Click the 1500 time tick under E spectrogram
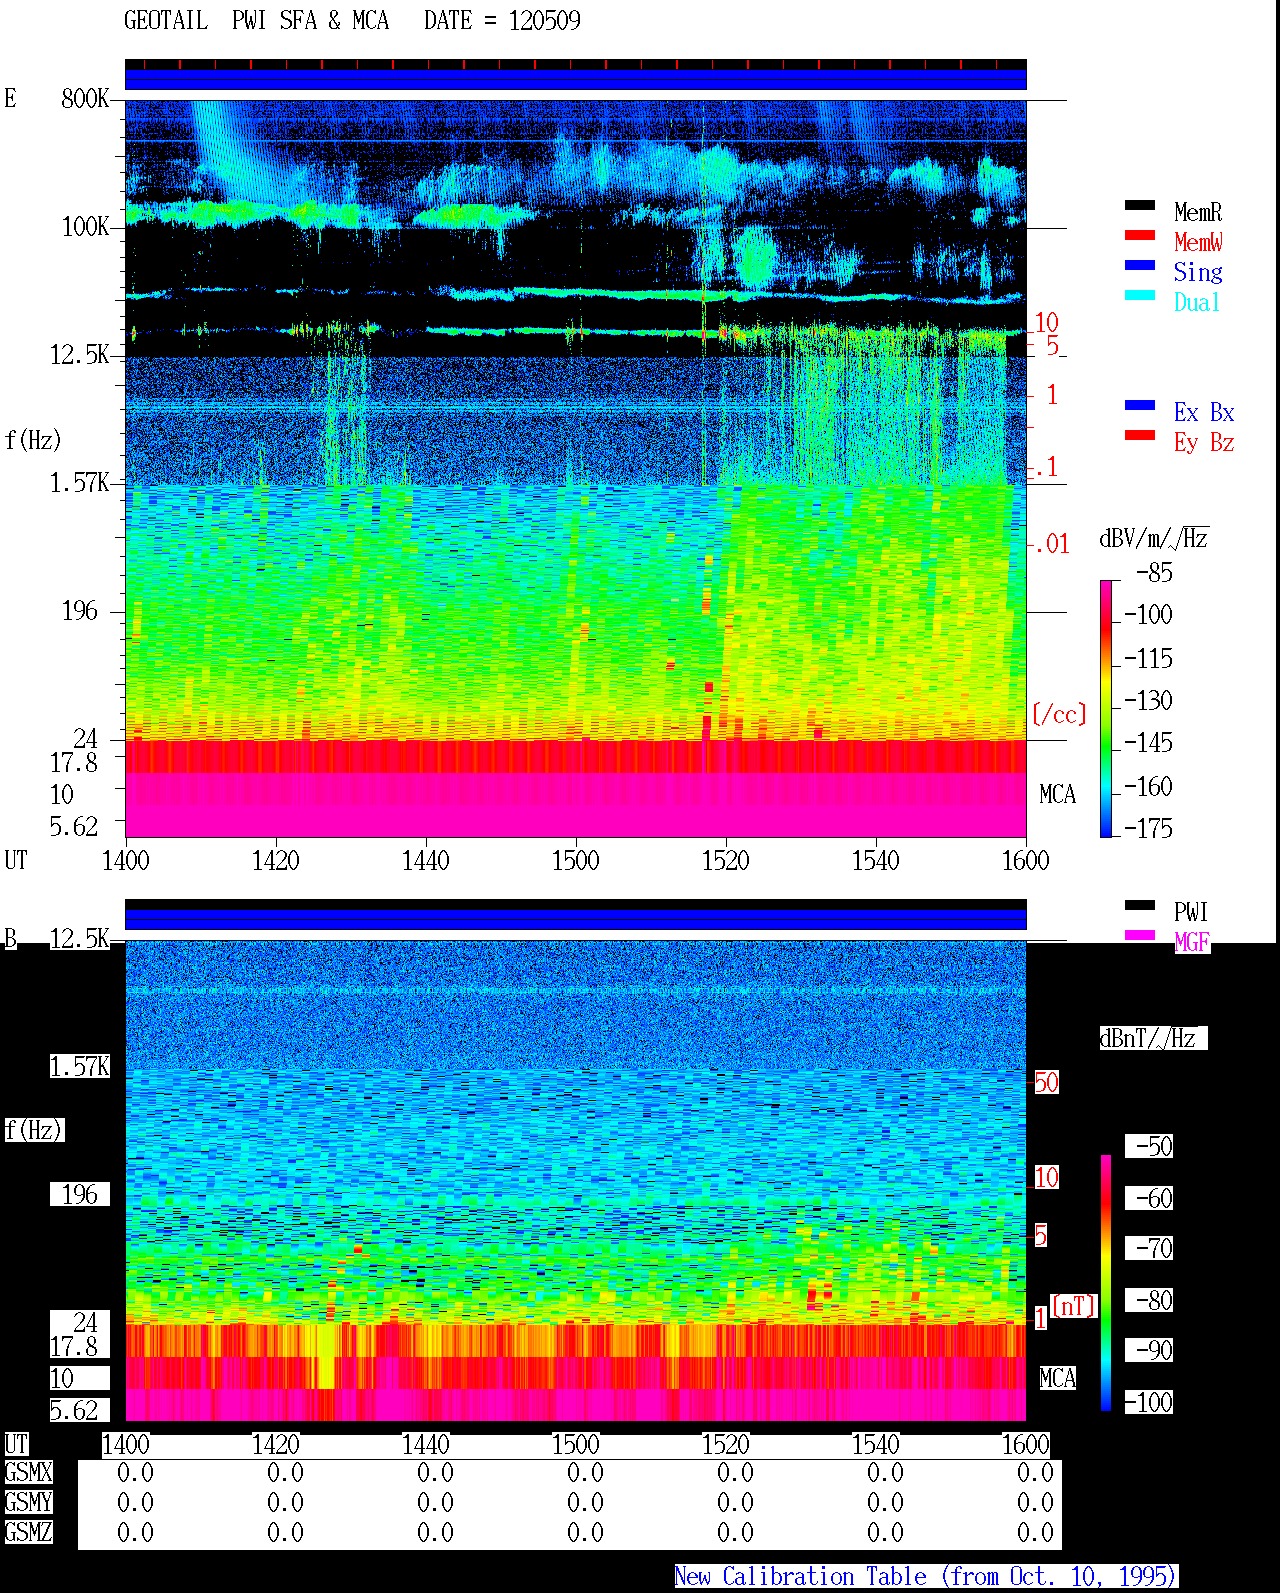Screen dimensions: 1280x1593 coord(576,861)
